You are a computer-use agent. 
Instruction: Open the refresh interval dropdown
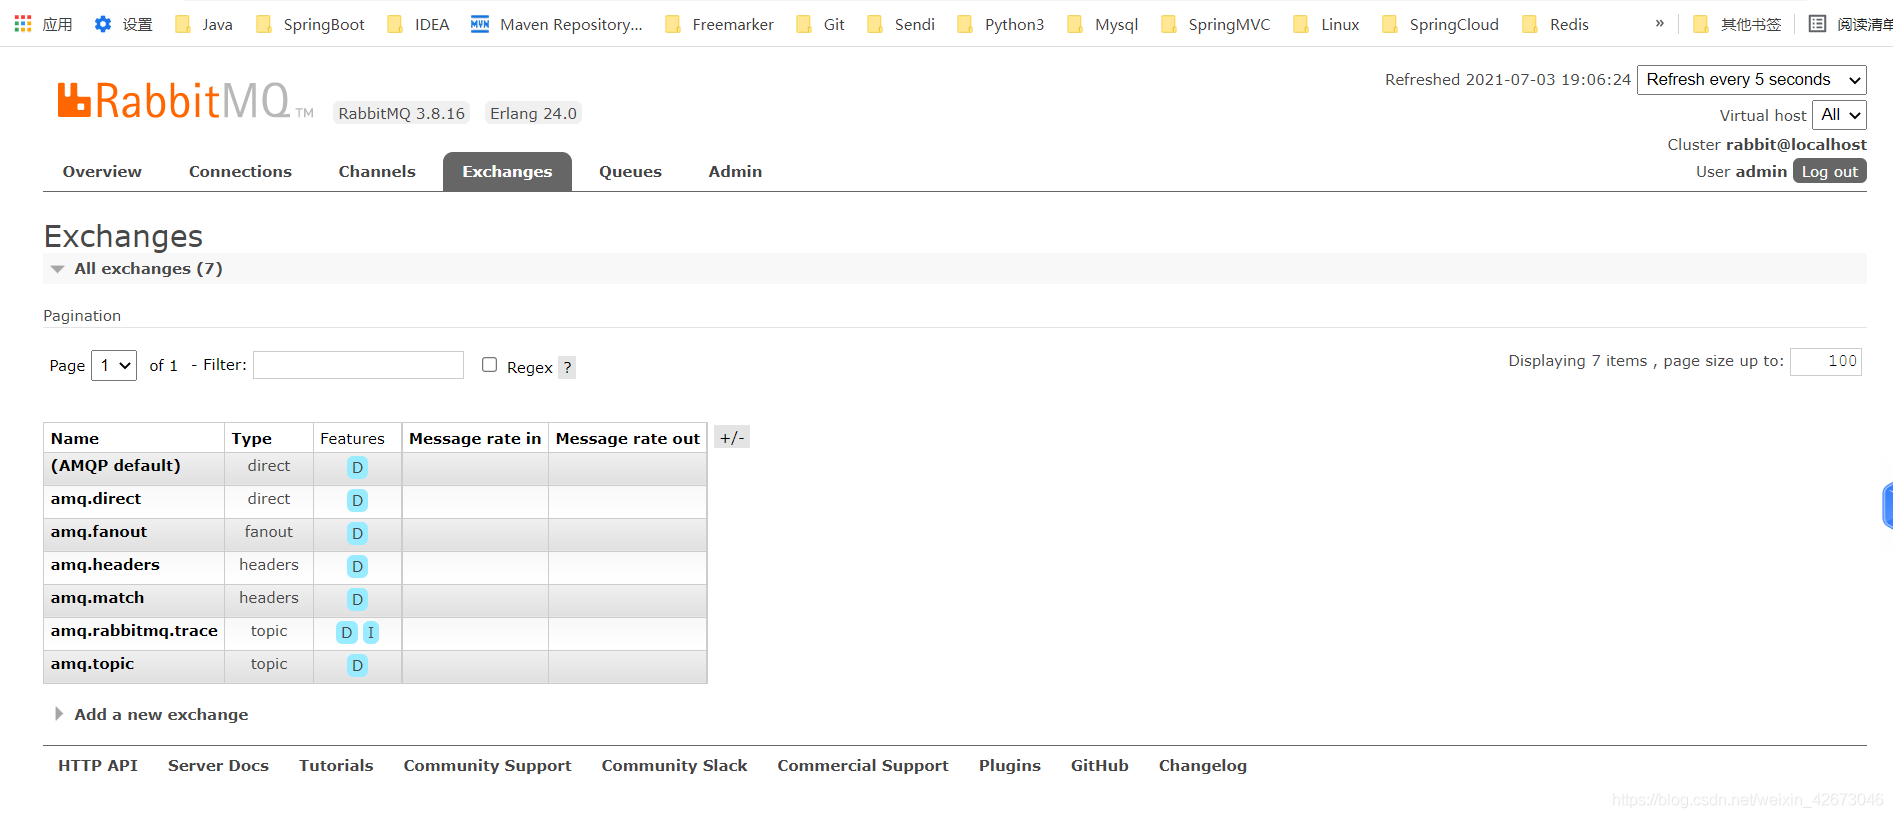point(1751,80)
